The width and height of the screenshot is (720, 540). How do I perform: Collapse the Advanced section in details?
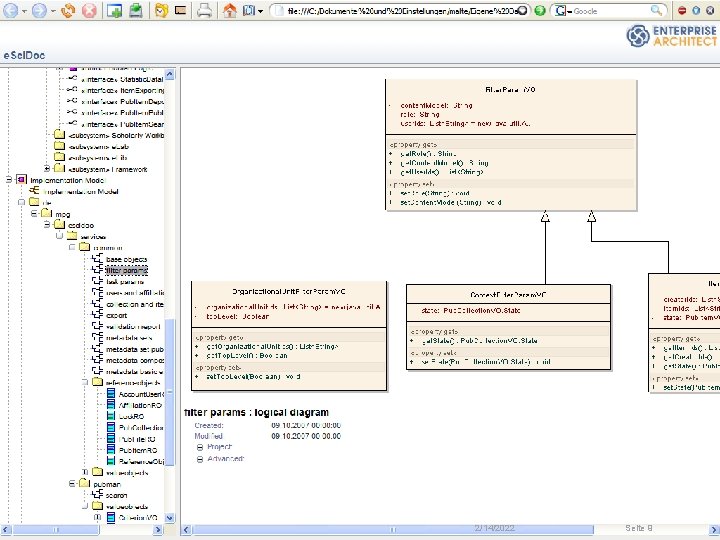[x=200, y=458]
